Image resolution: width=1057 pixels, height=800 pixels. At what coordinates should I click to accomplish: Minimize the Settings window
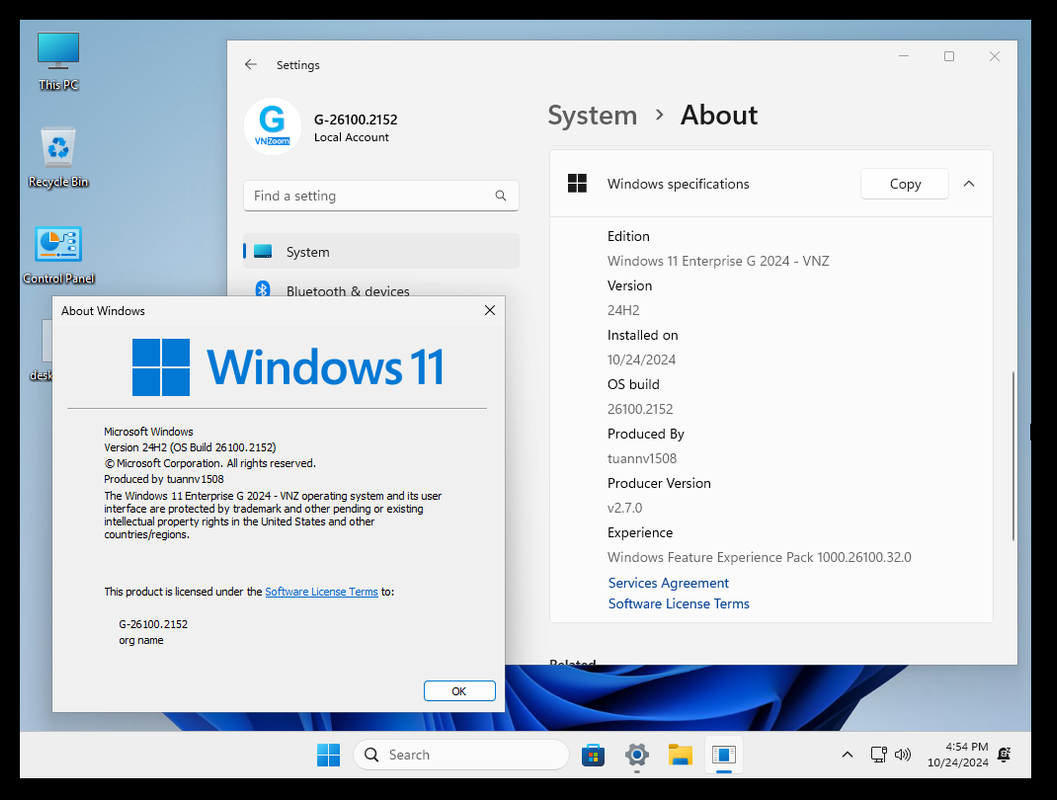point(904,57)
